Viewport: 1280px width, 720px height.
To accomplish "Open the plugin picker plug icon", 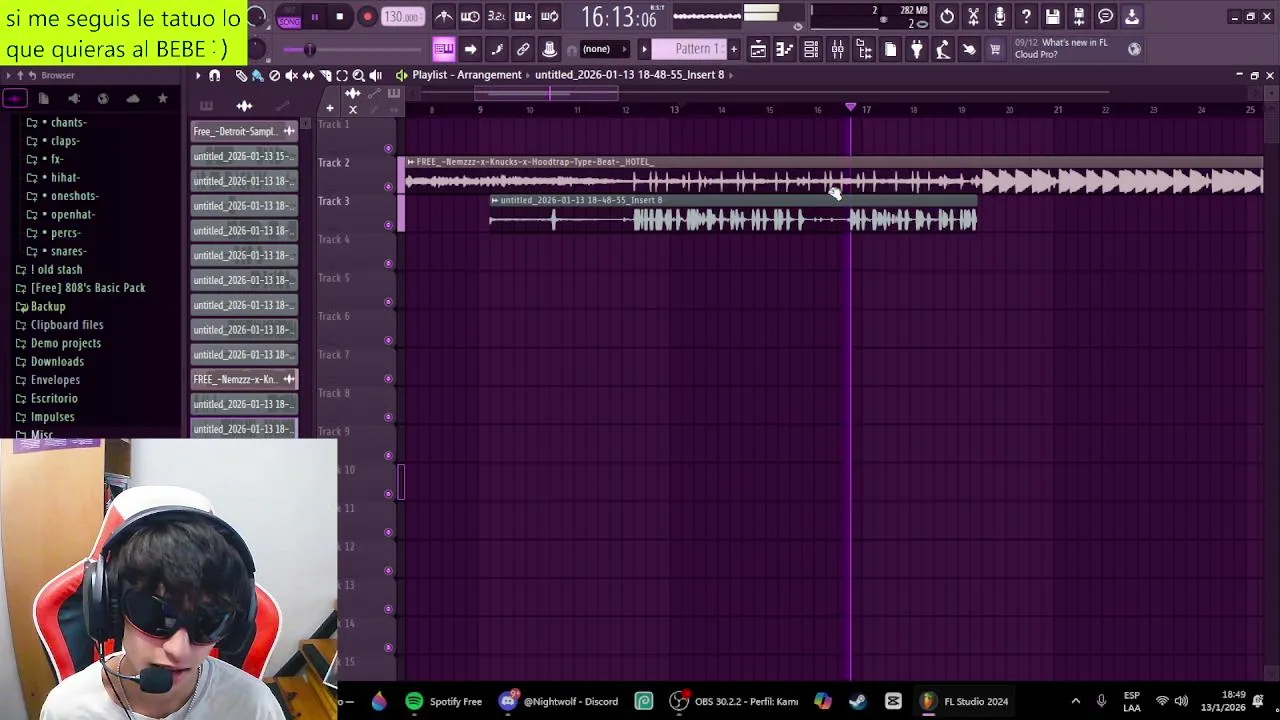I will coord(916,49).
